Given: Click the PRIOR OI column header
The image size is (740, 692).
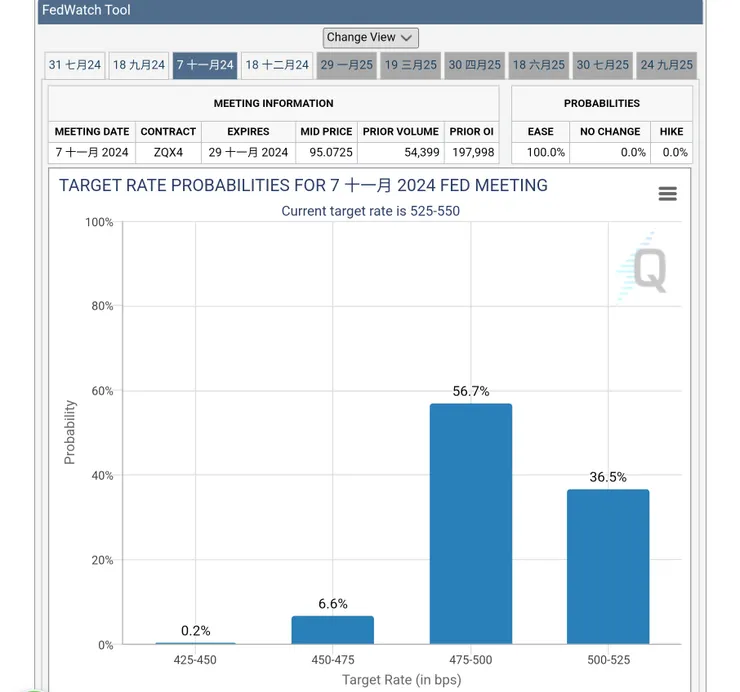Looking at the screenshot, I should [x=471, y=132].
